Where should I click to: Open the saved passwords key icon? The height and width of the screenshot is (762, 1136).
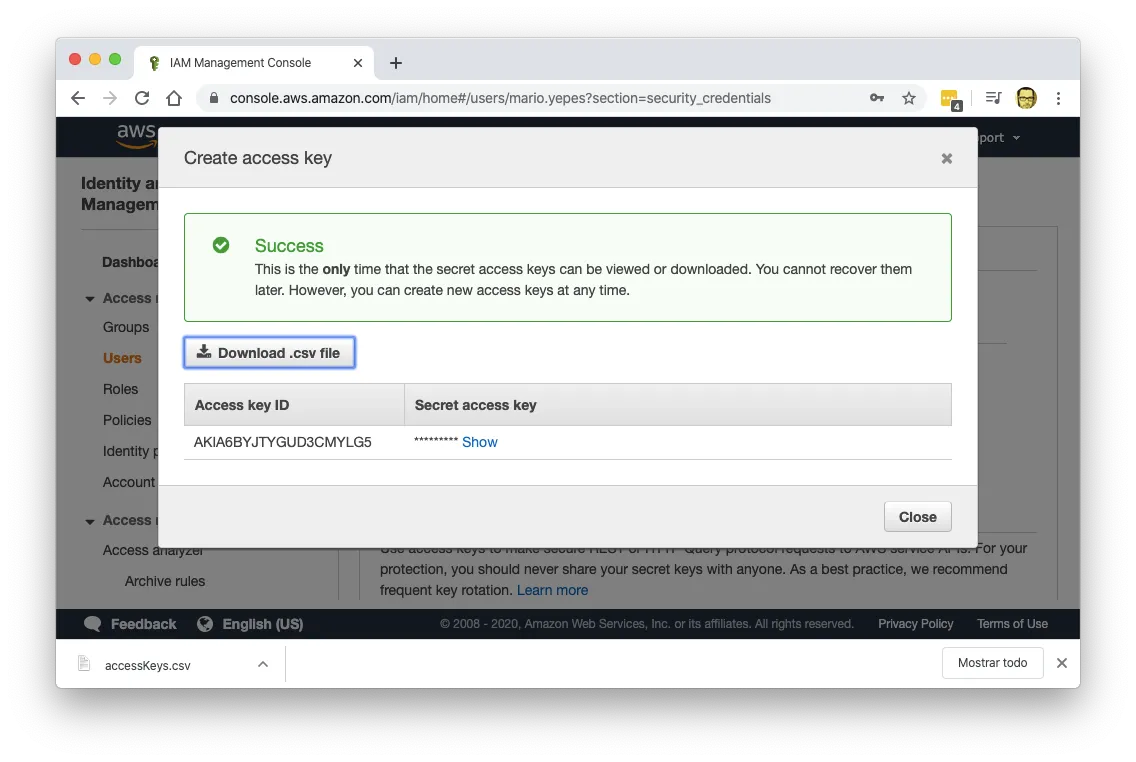tap(877, 98)
